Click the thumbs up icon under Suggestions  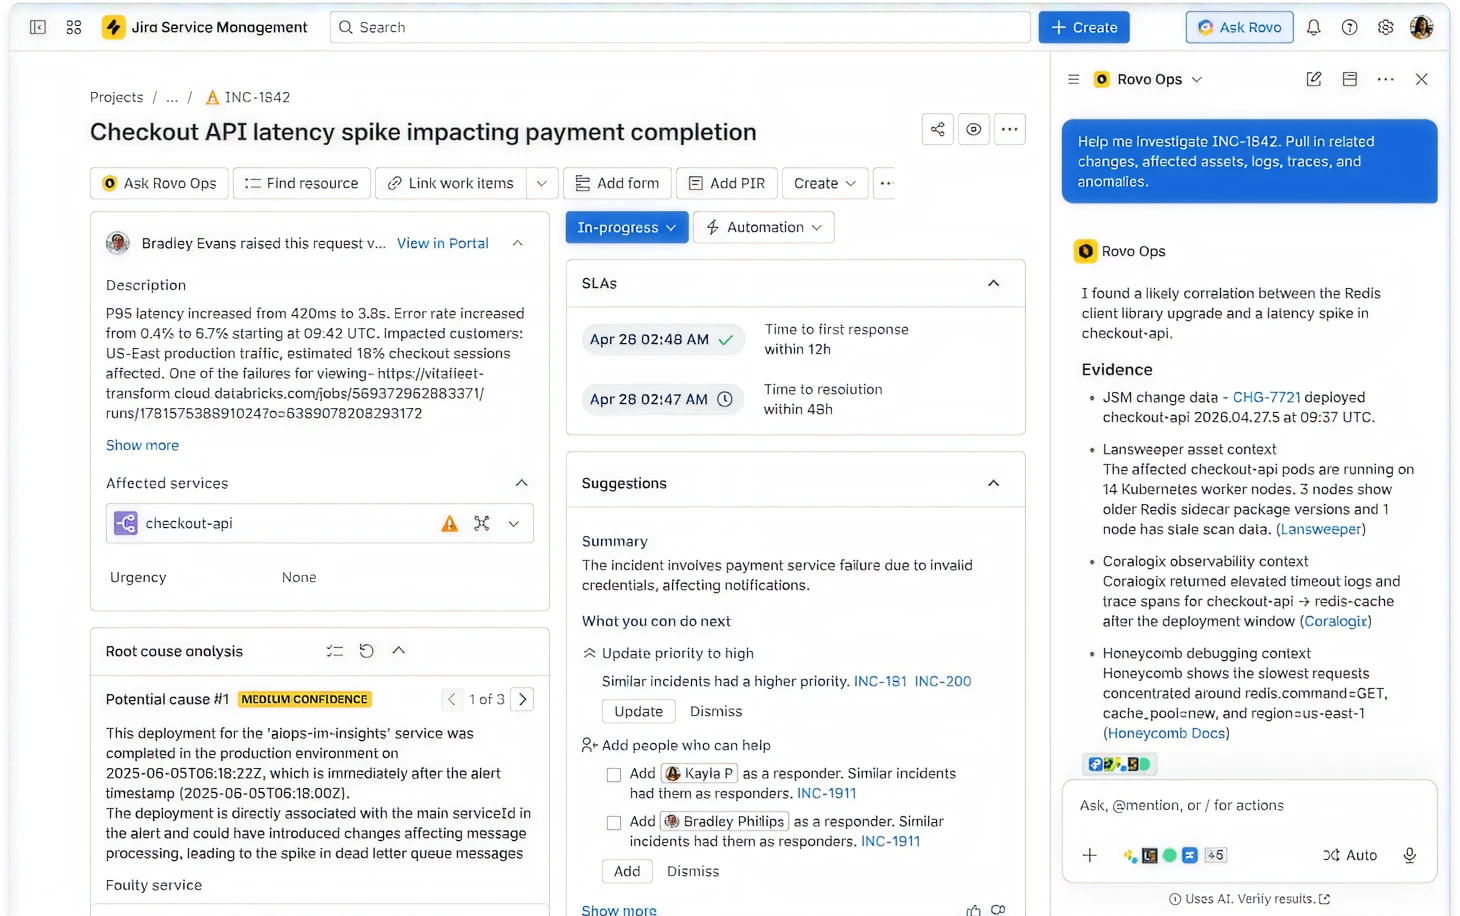974,910
